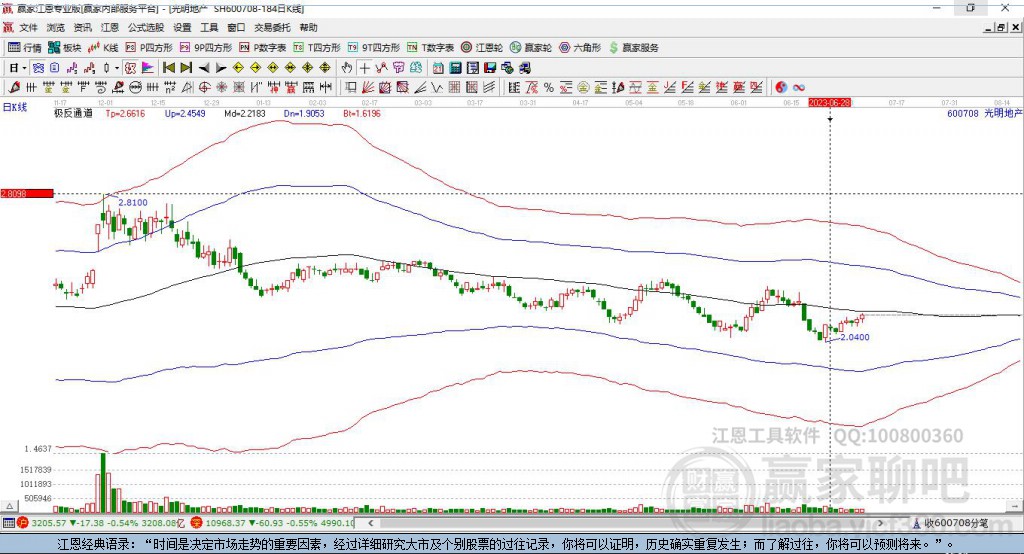1024x554 pixels.
Task: Click the first yellow diamond arrow icon
Action: 238,68
